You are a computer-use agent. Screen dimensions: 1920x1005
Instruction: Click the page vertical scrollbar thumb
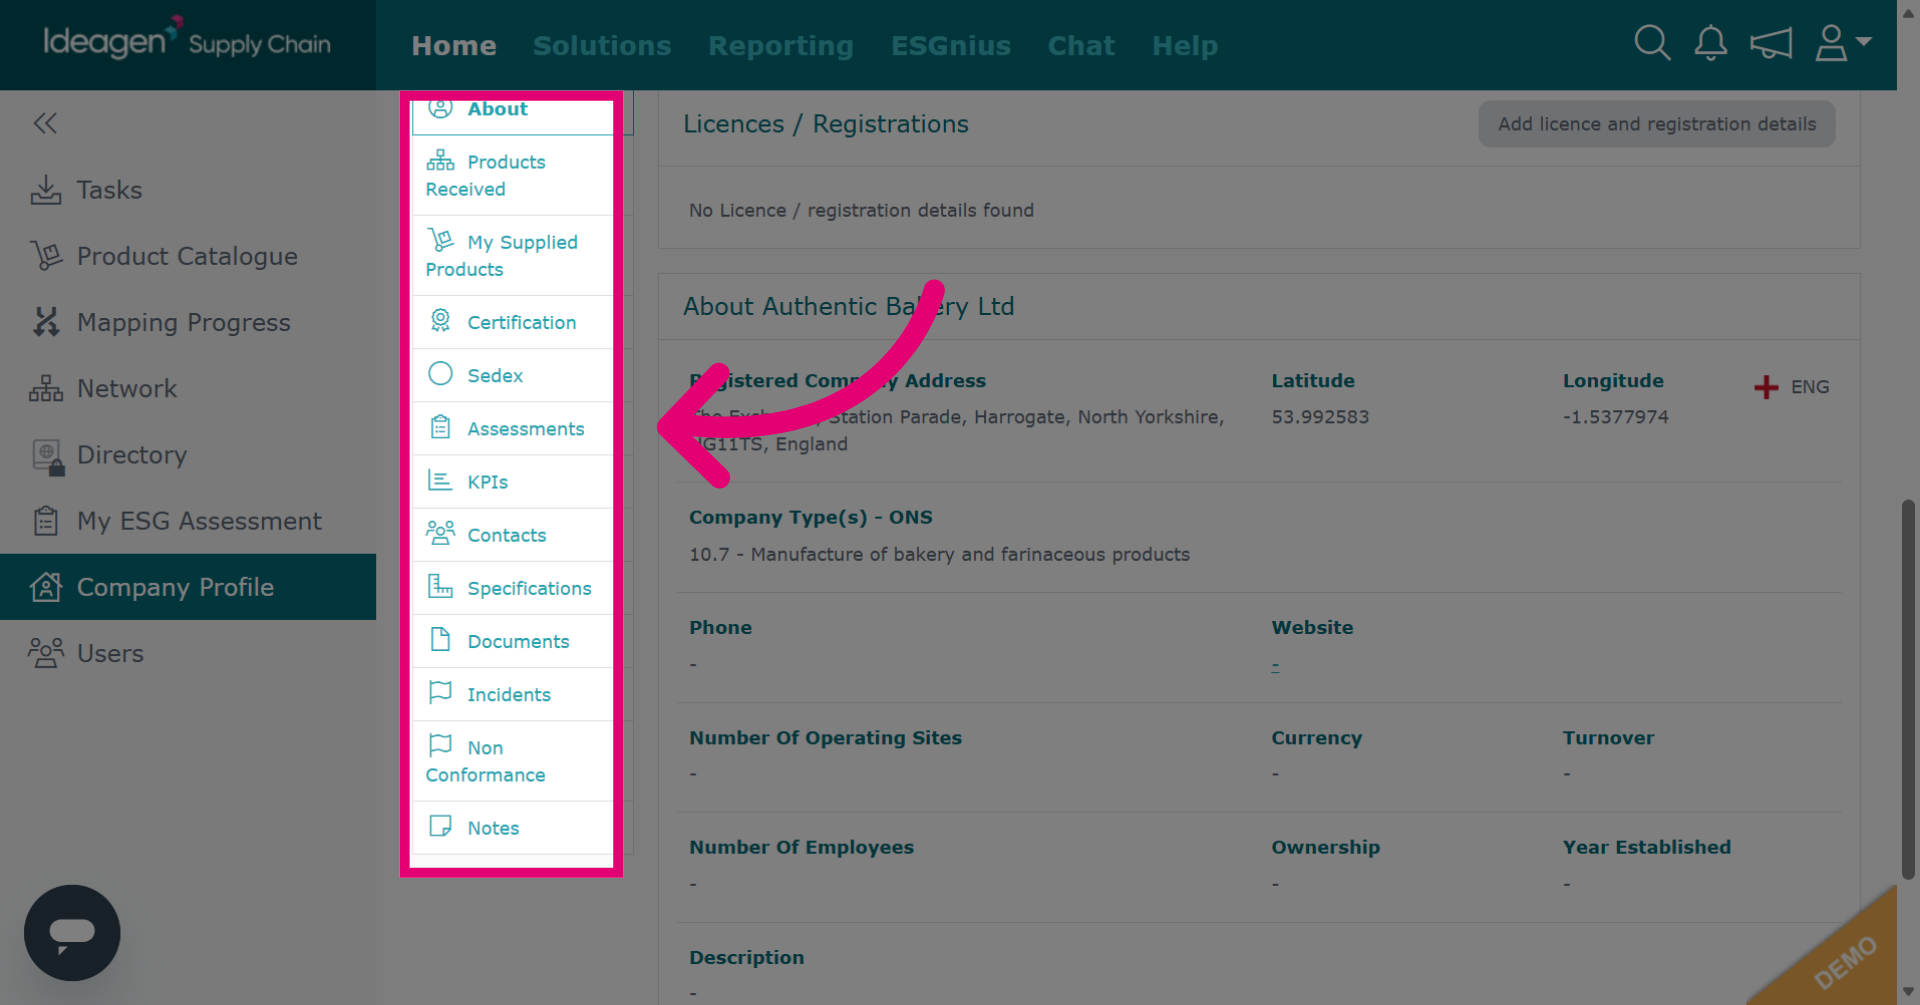(x=1908, y=690)
